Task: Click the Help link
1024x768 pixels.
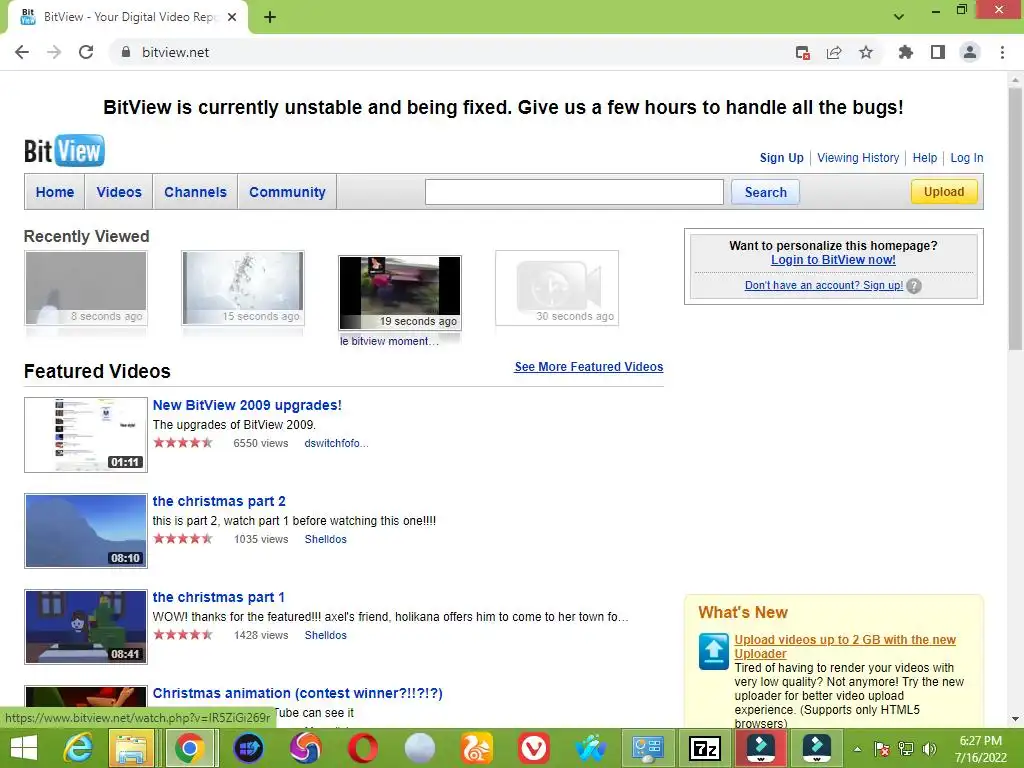Action: (x=925, y=158)
